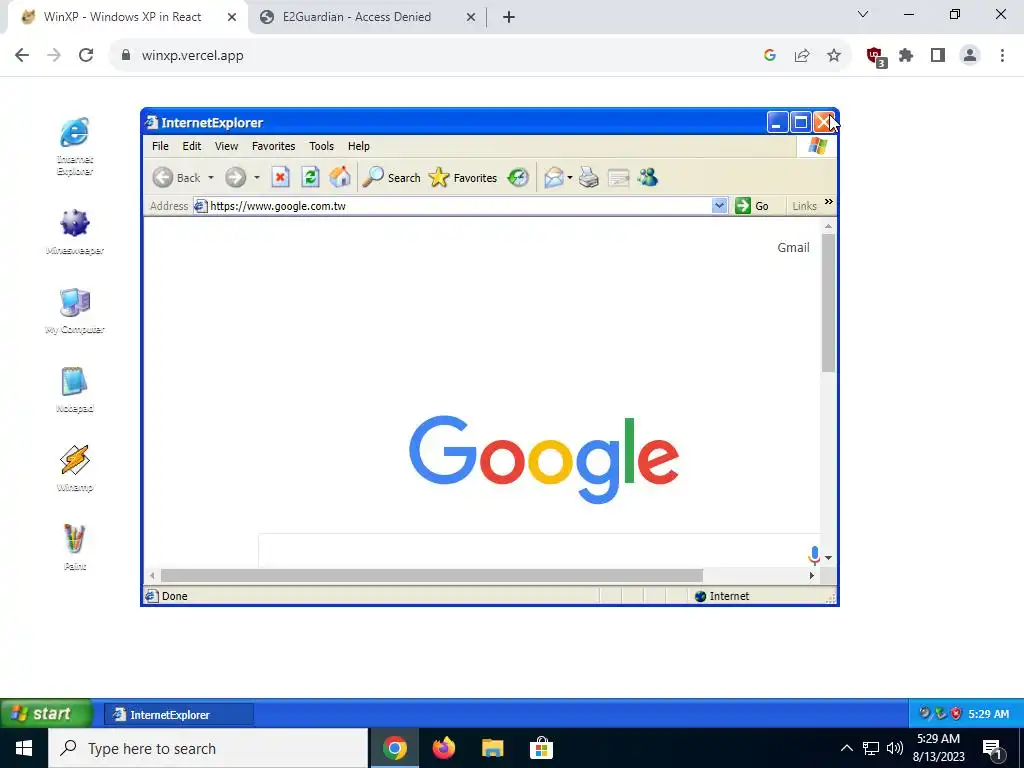Open the Tools menu
The image size is (1024, 768).
321,146
